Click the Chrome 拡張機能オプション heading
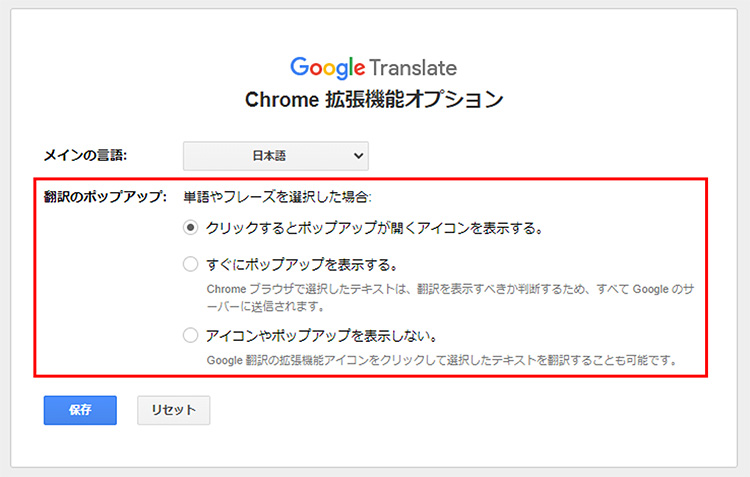The width and height of the screenshot is (750, 477). [374, 100]
